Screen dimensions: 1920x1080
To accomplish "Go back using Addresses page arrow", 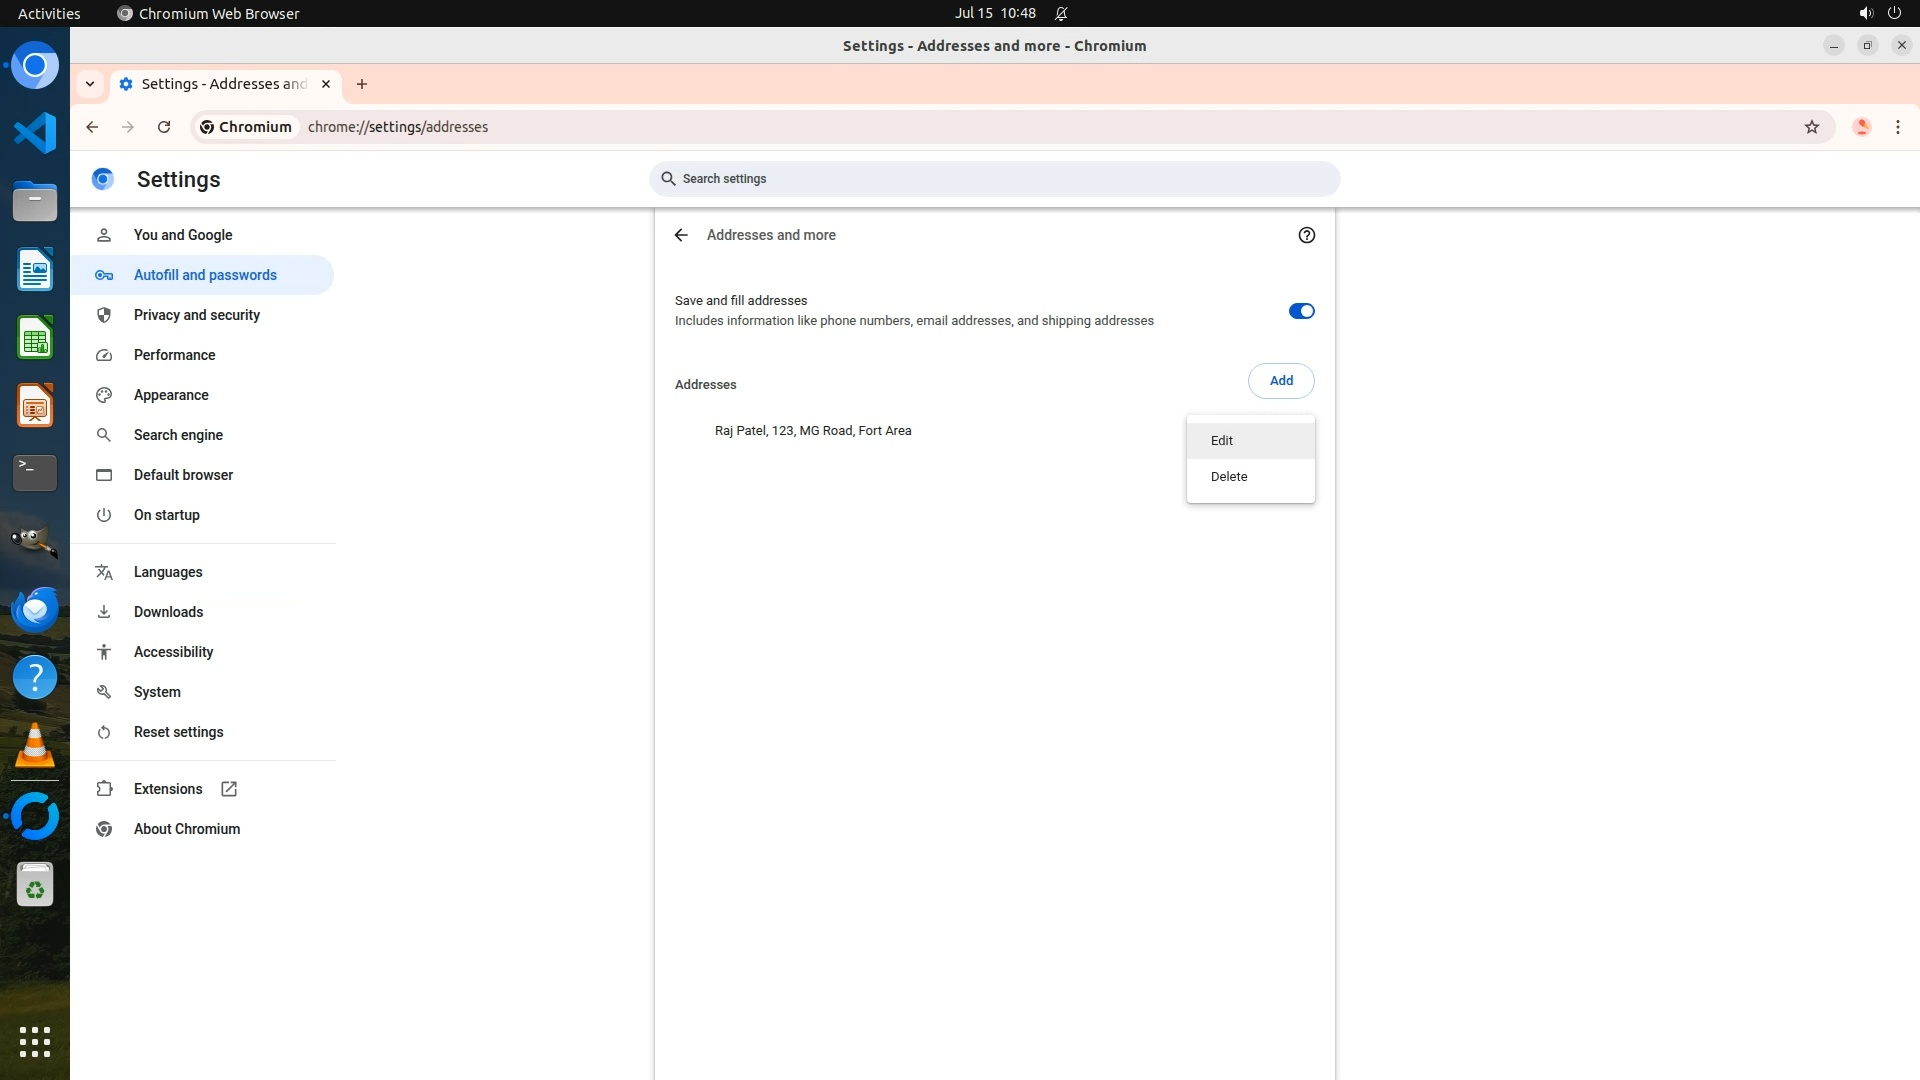I will click(x=681, y=235).
